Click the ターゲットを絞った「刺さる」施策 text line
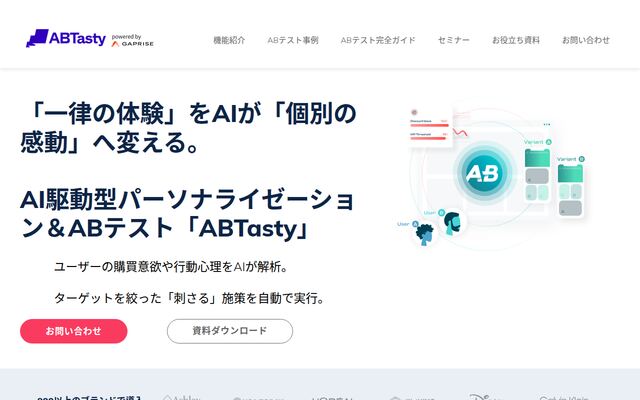Screen dimensions: 640x400 190,298
